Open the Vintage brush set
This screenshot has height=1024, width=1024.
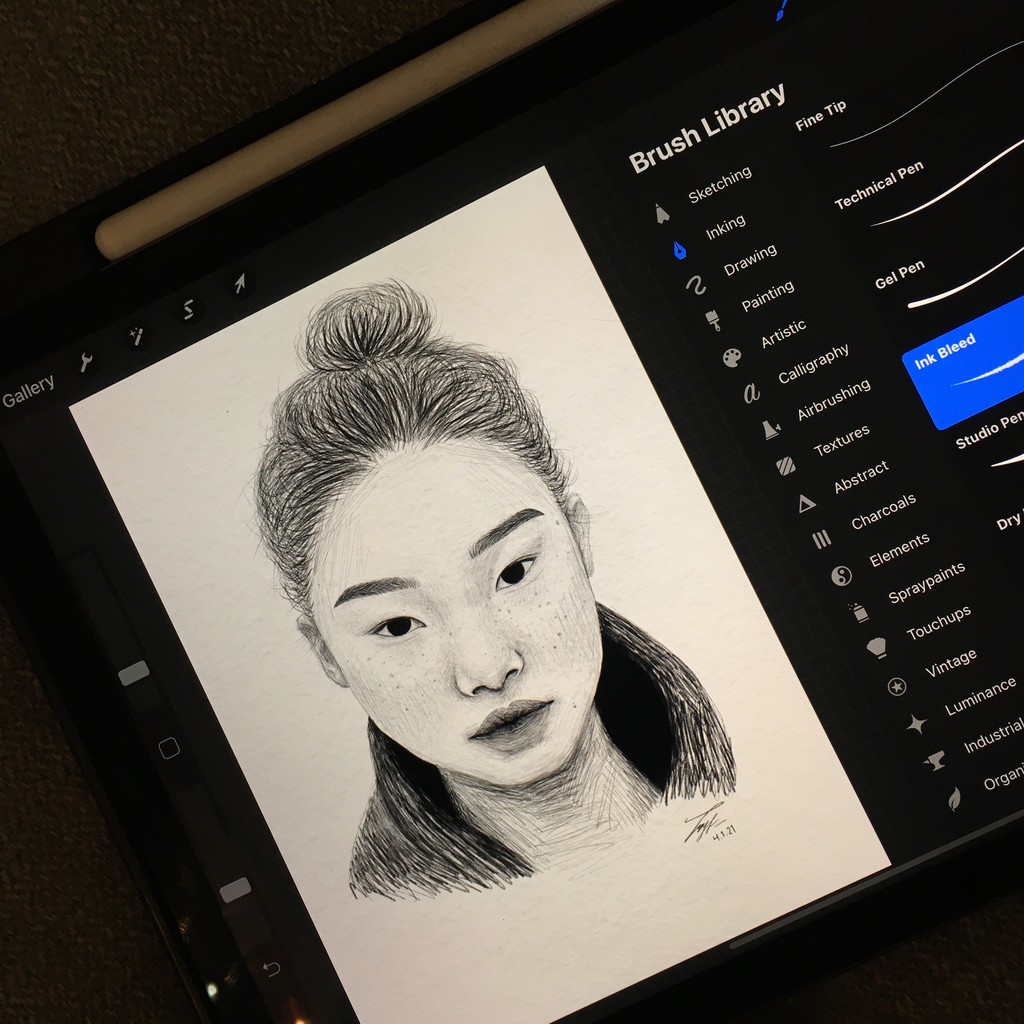click(951, 663)
